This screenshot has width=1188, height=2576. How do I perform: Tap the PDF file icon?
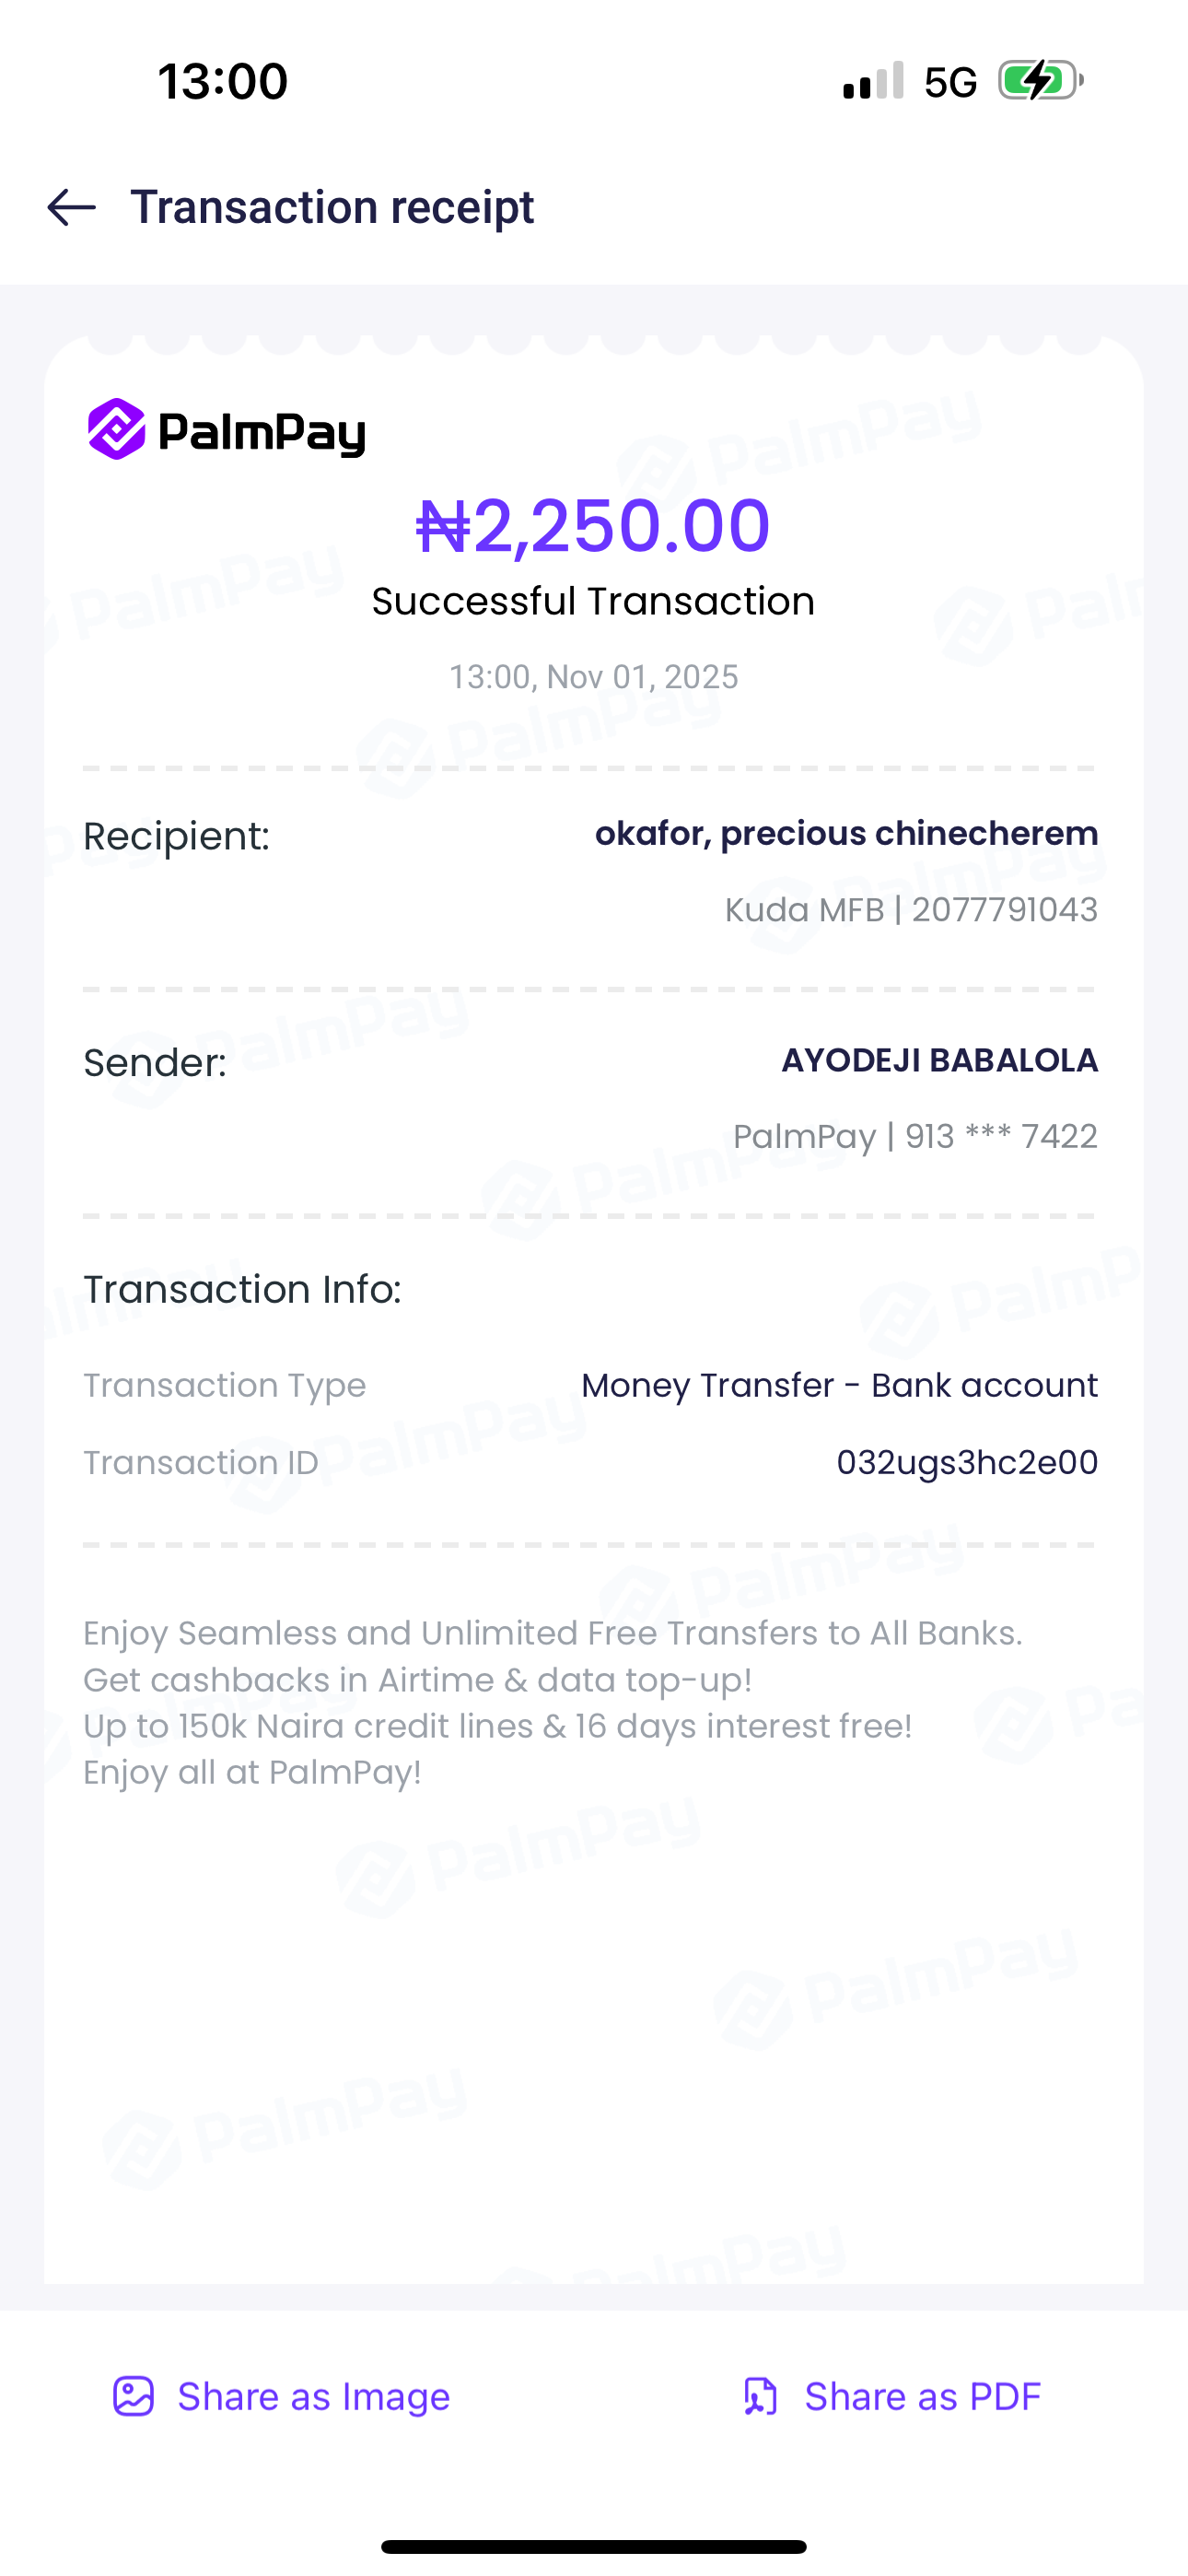760,2397
